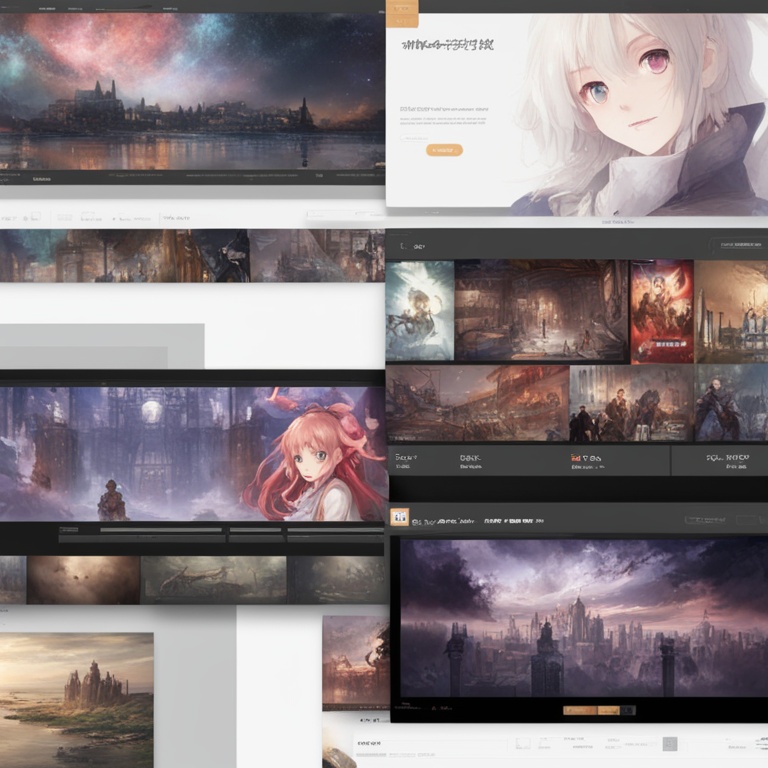Click the orange tab at top-left of white-haired girl page
The width and height of the screenshot is (768, 768).
tap(402, 14)
